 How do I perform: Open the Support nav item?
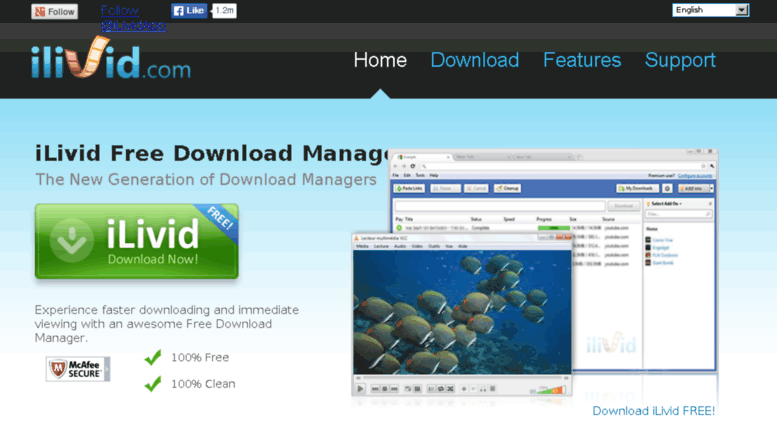680,60
